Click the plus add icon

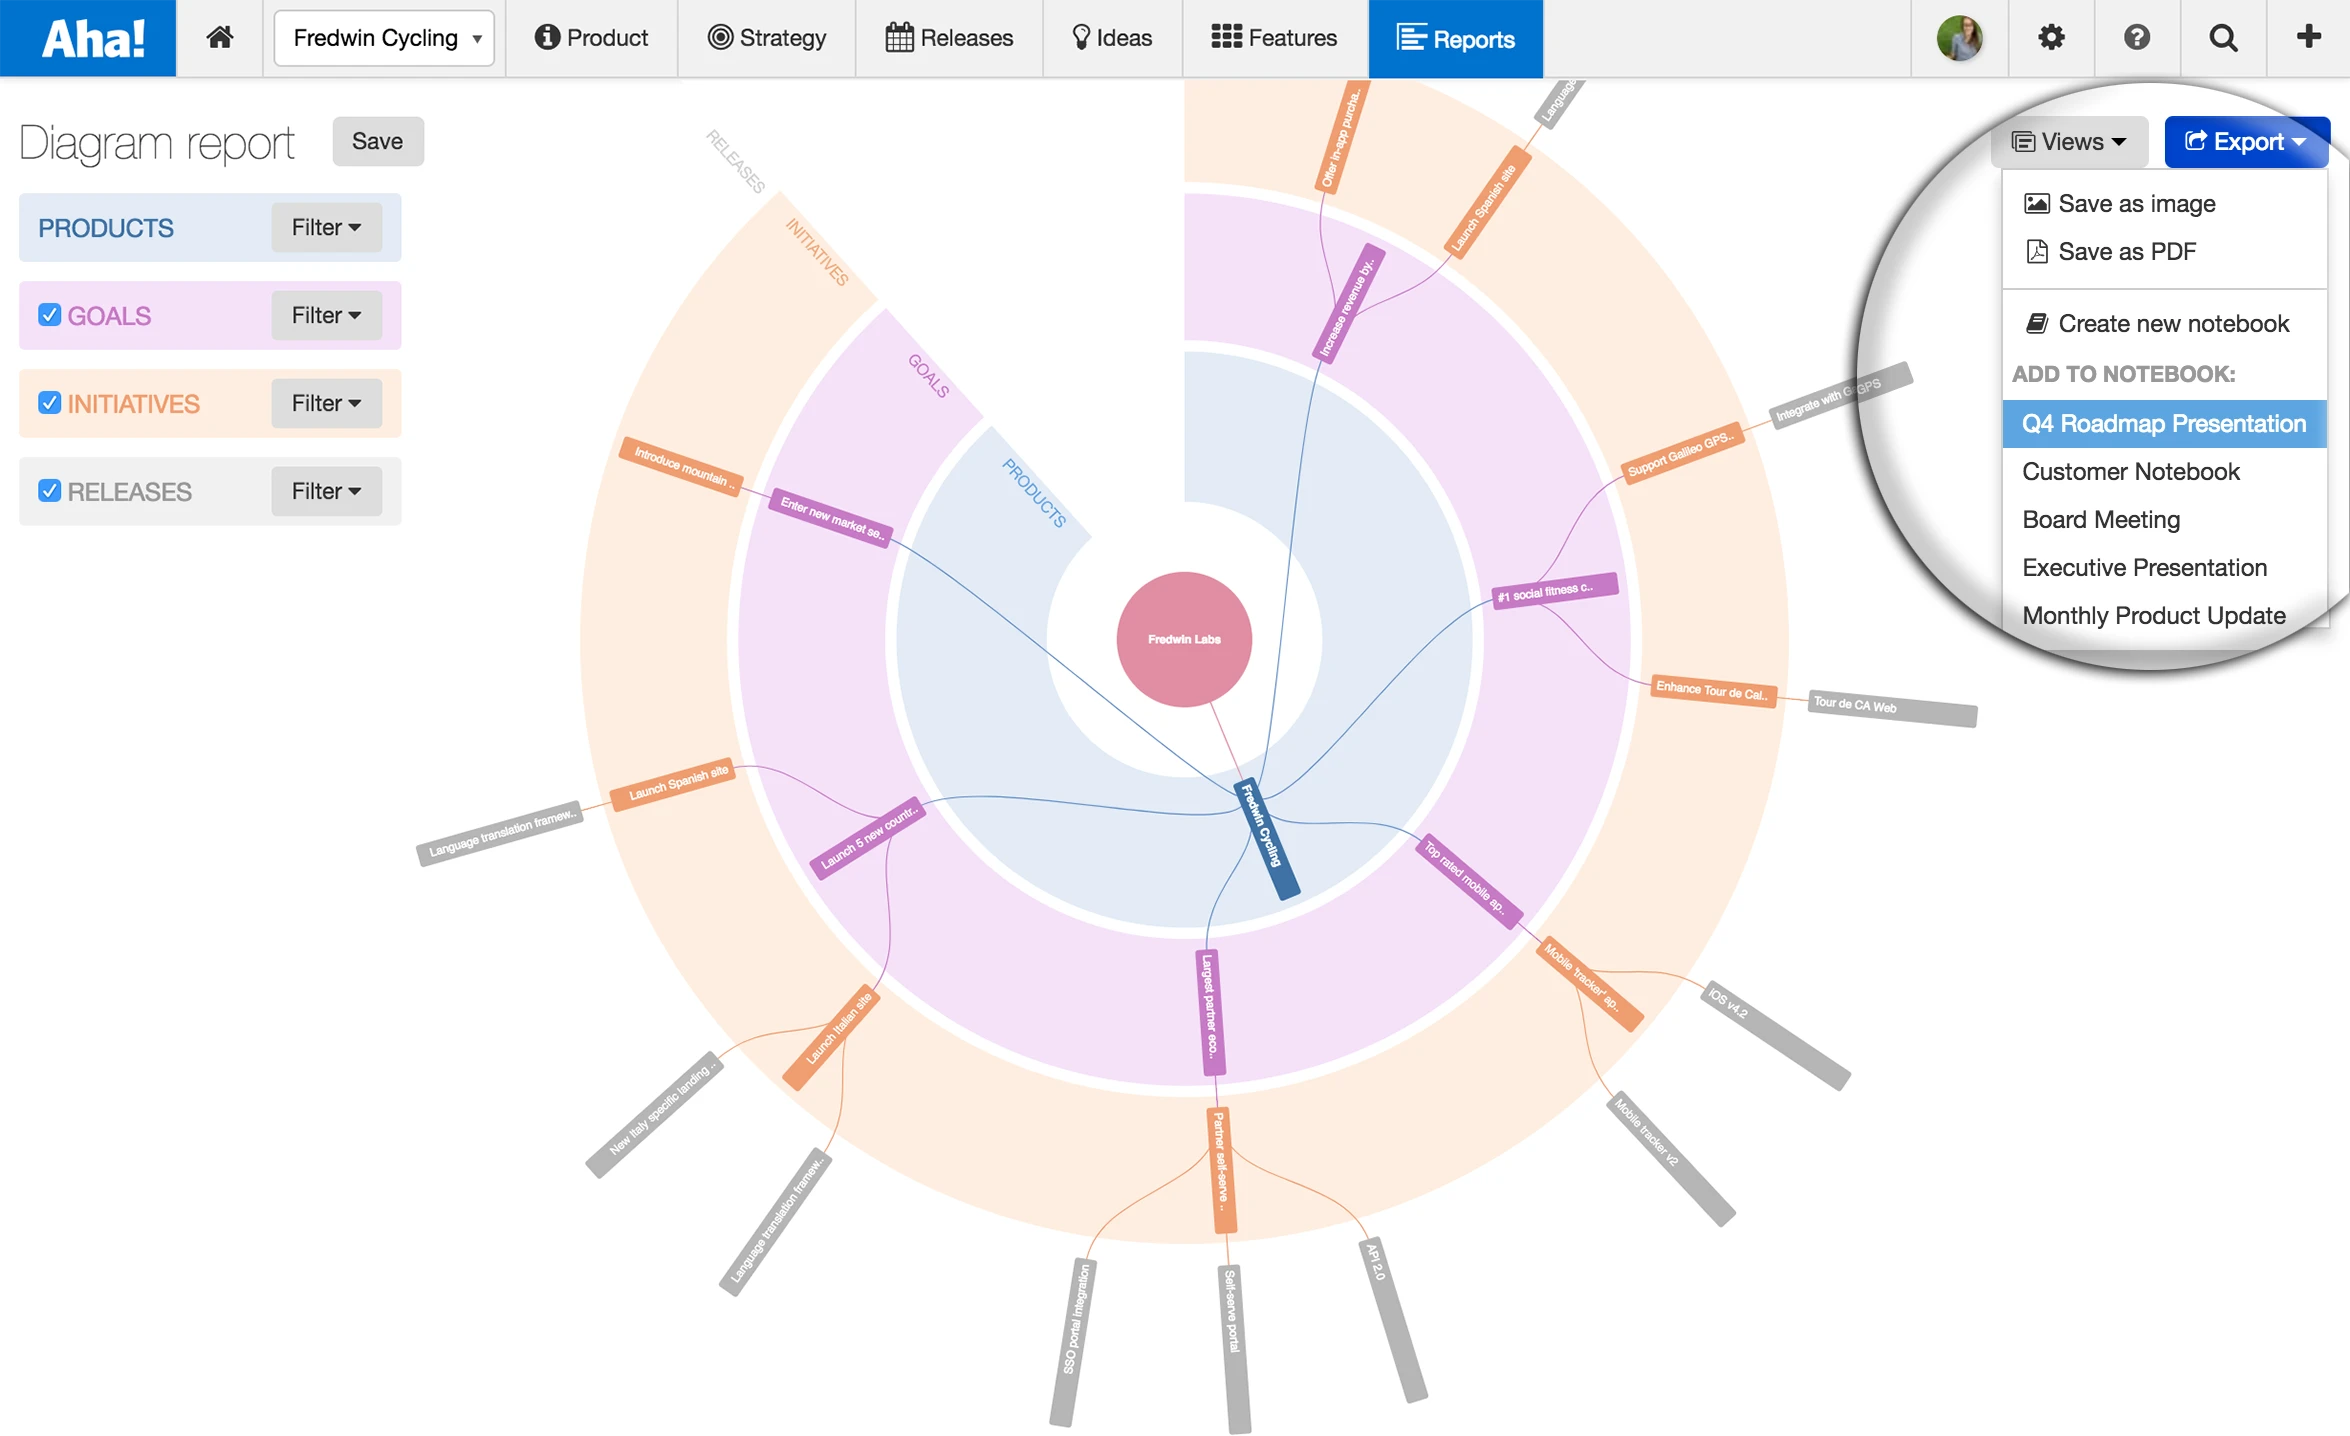click(2308, 38)
